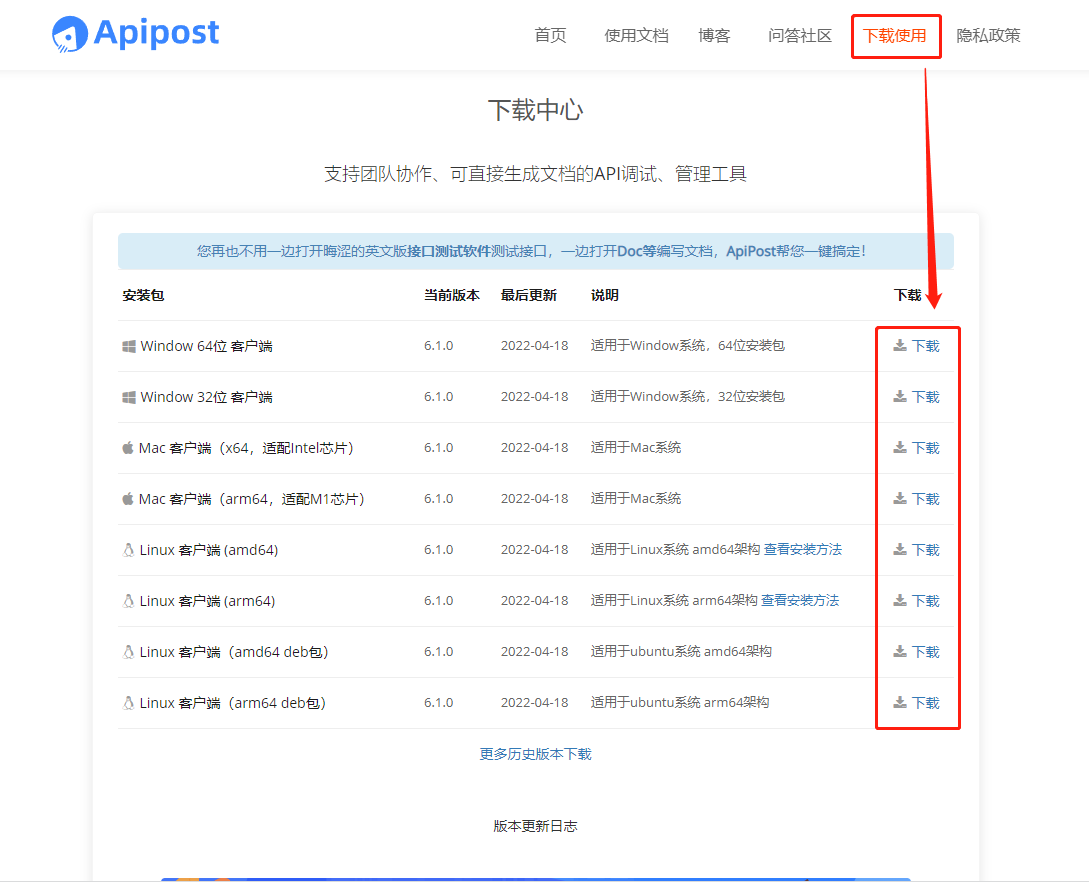
Task: Click 适用于Window系统，64位安装包 description
Action: click(x=688, y=345)
